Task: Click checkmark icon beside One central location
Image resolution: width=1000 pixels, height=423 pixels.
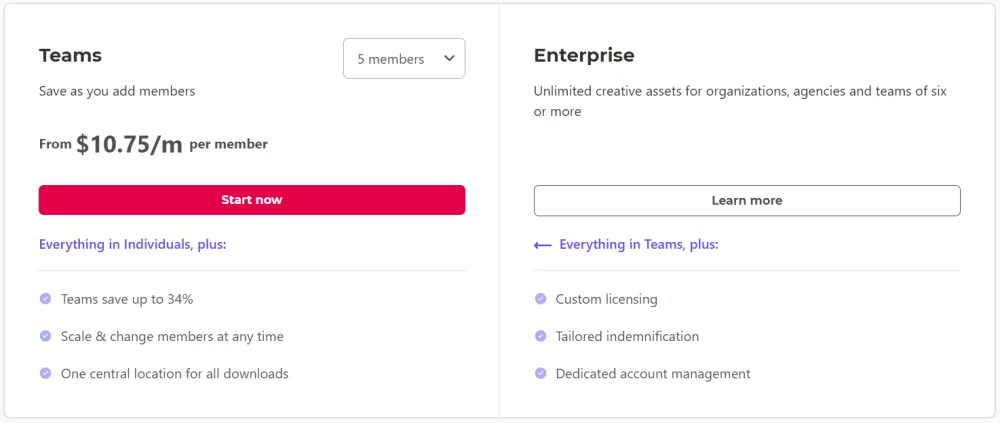Action: pos(45,373)
